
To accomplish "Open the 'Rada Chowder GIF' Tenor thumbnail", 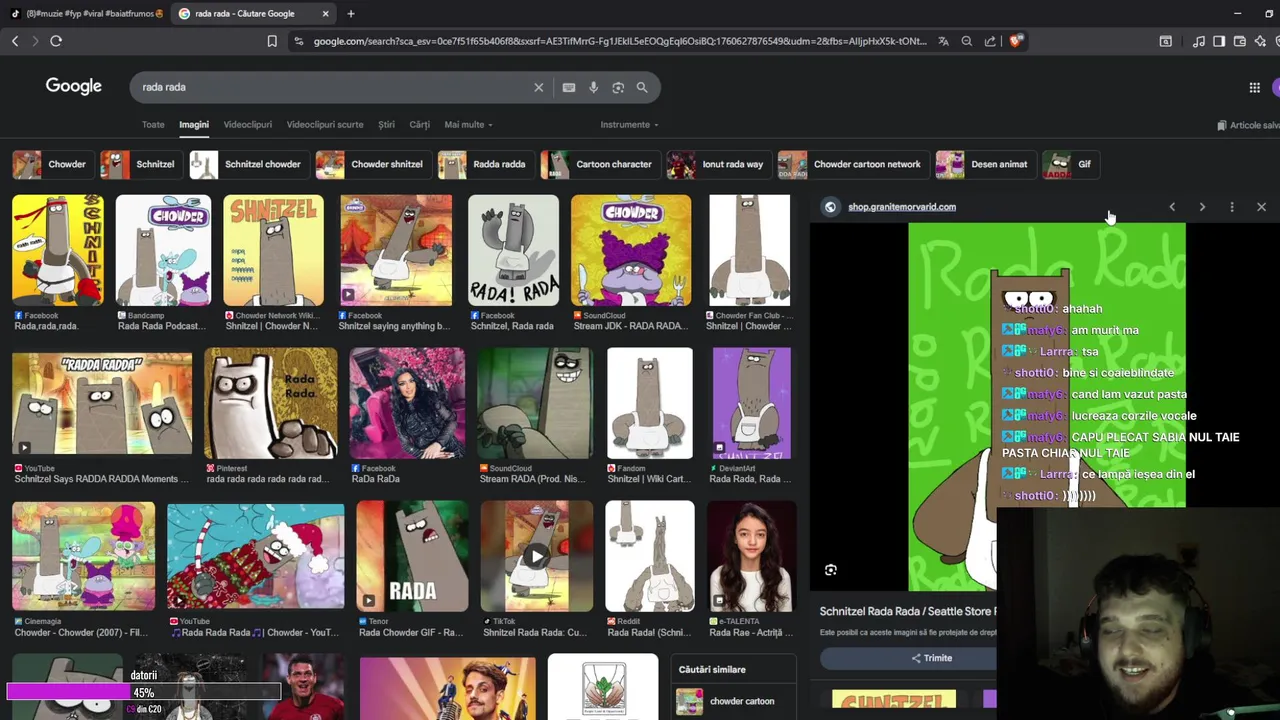I will tap(413, 556).
